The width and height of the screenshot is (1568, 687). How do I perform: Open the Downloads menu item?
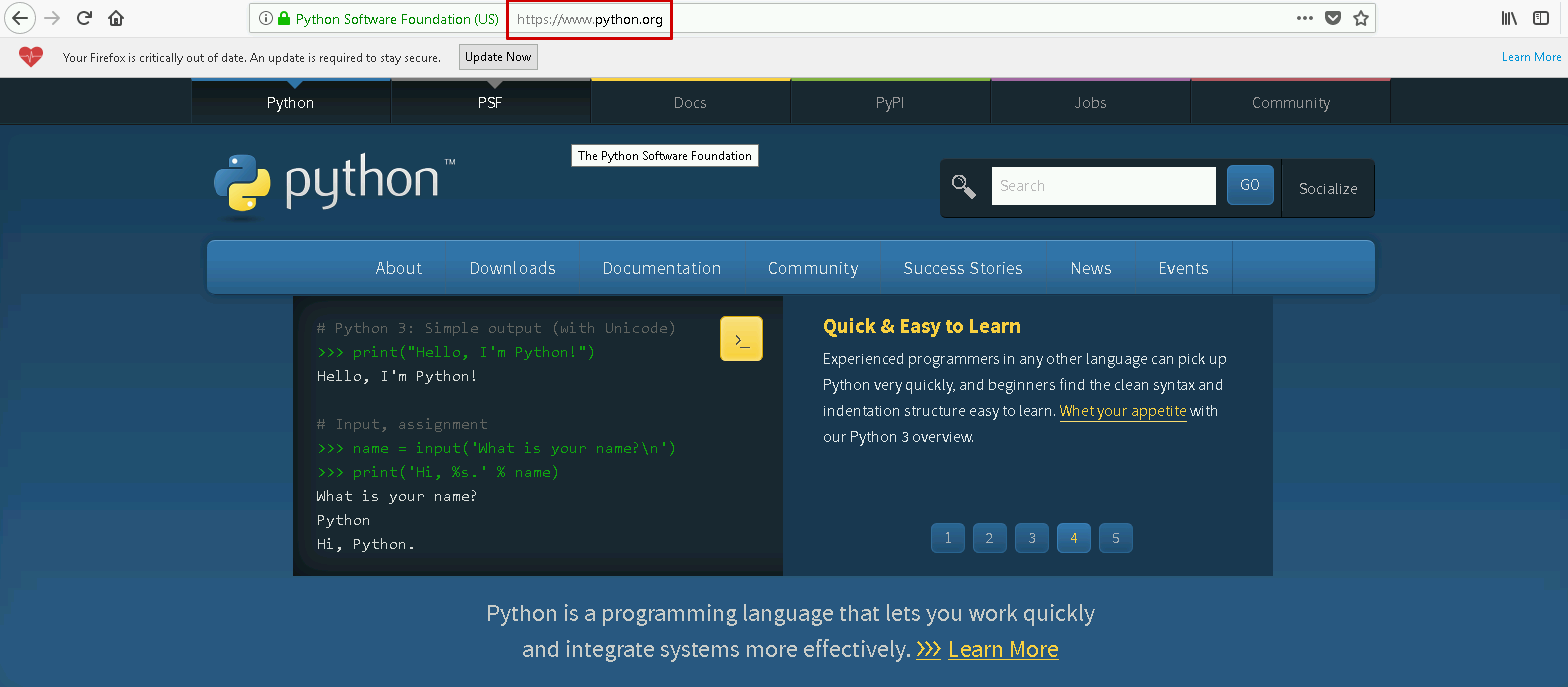(x=512, y=268)
